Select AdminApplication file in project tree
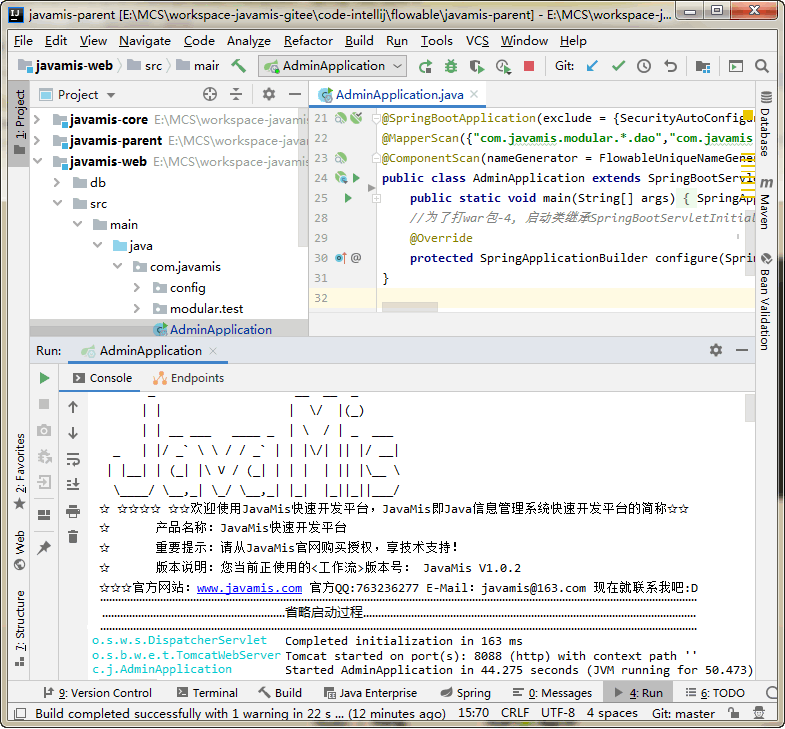 (x=220, y=329)
